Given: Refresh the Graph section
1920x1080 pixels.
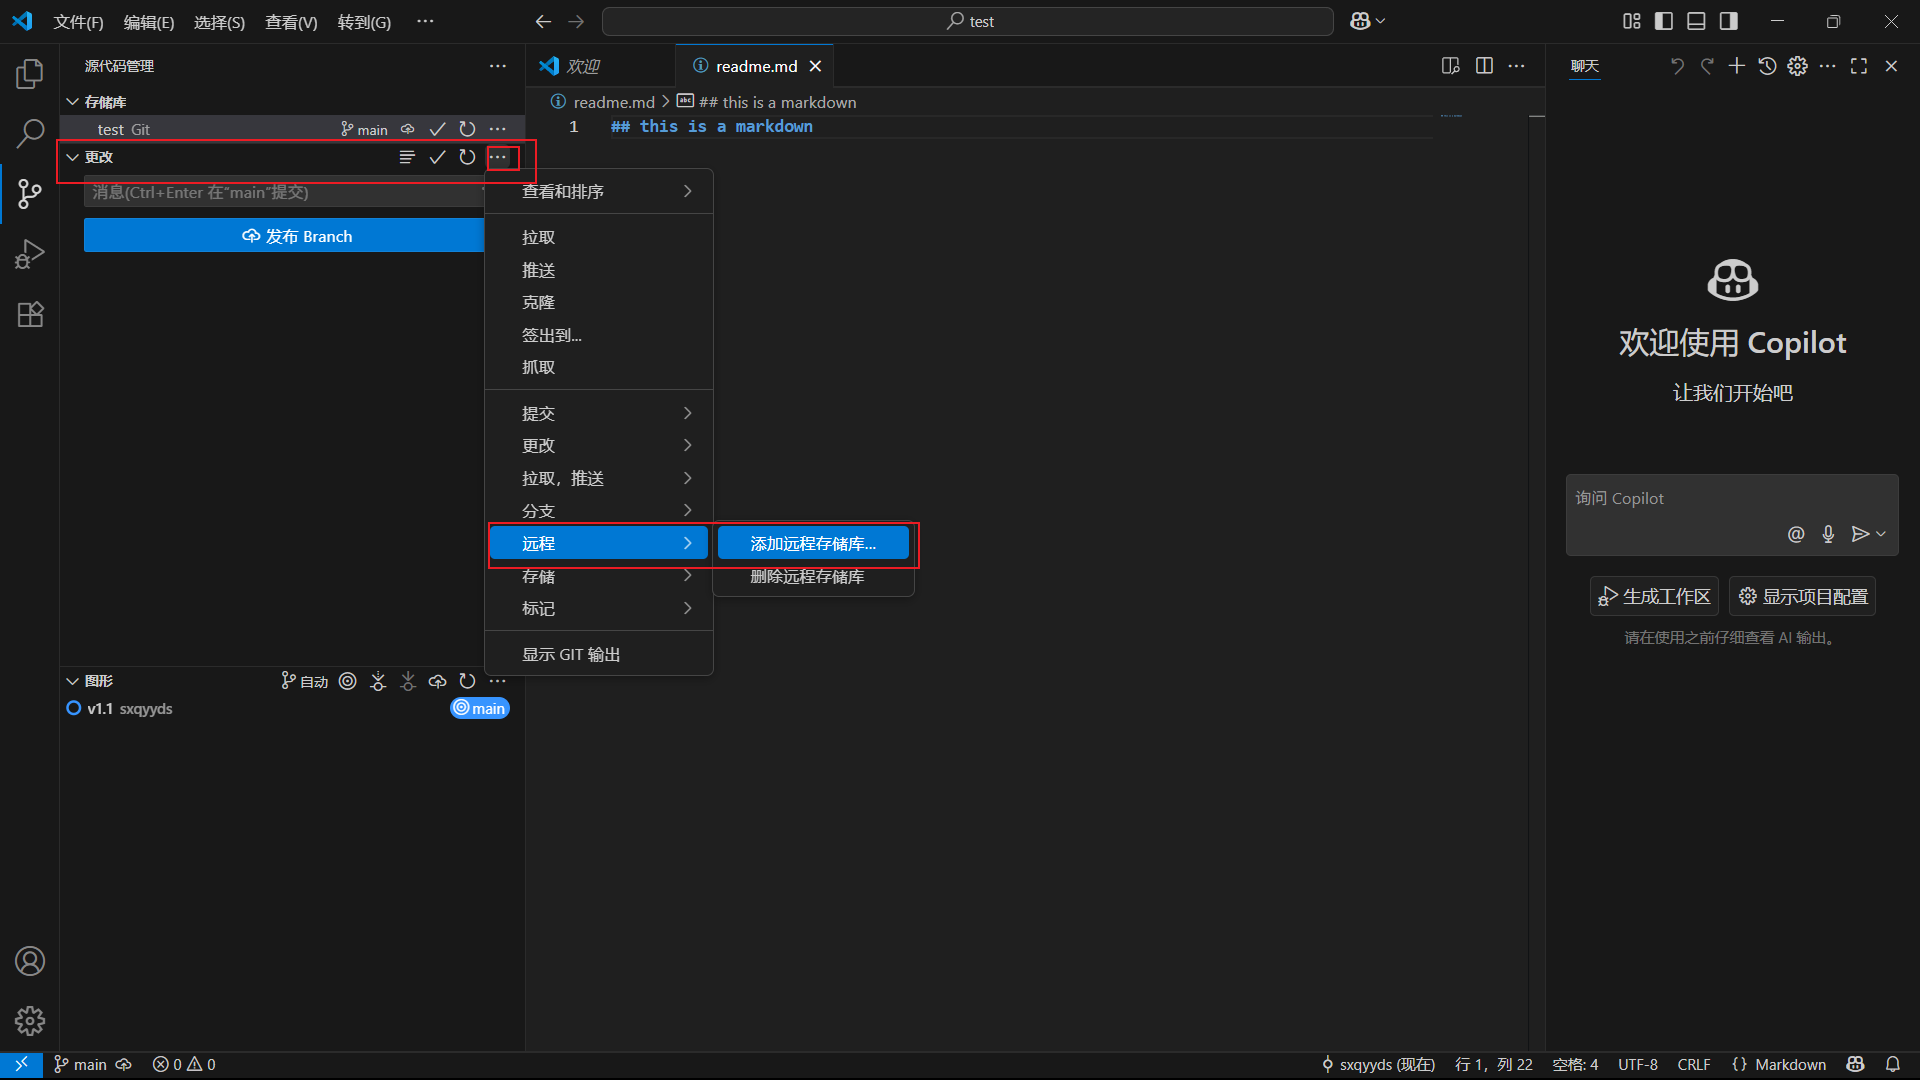Looking at the screenshot, I should (467, 681).
